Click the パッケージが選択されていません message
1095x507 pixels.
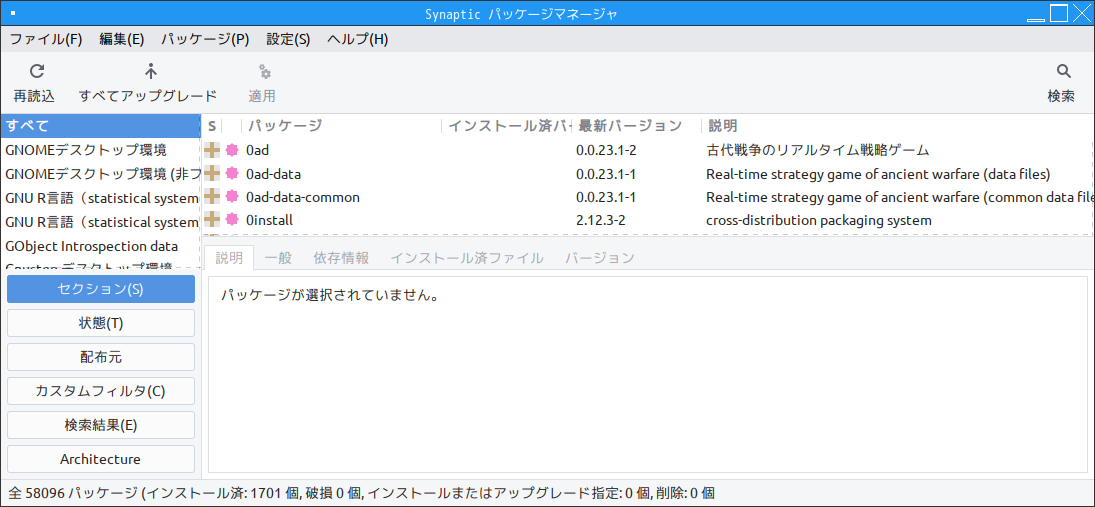[x=330, y=295]
